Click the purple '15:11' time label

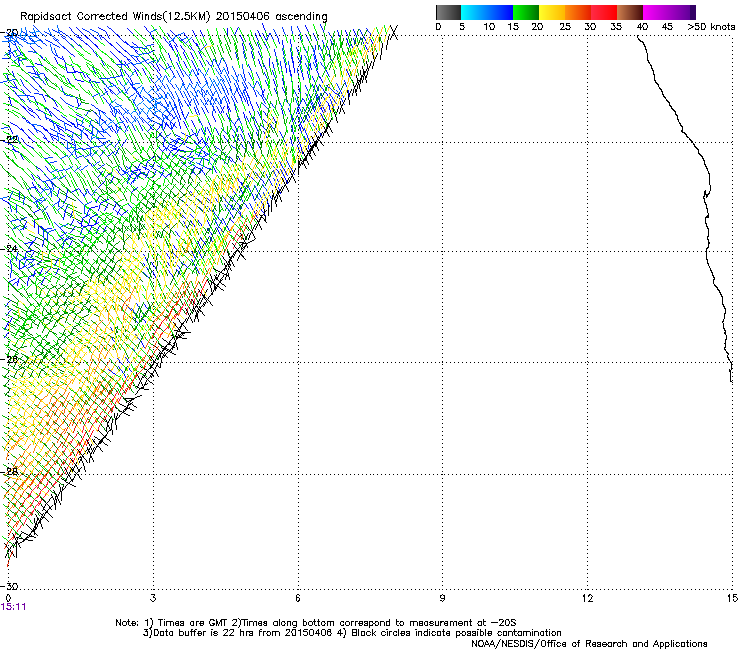click(13, 607)
